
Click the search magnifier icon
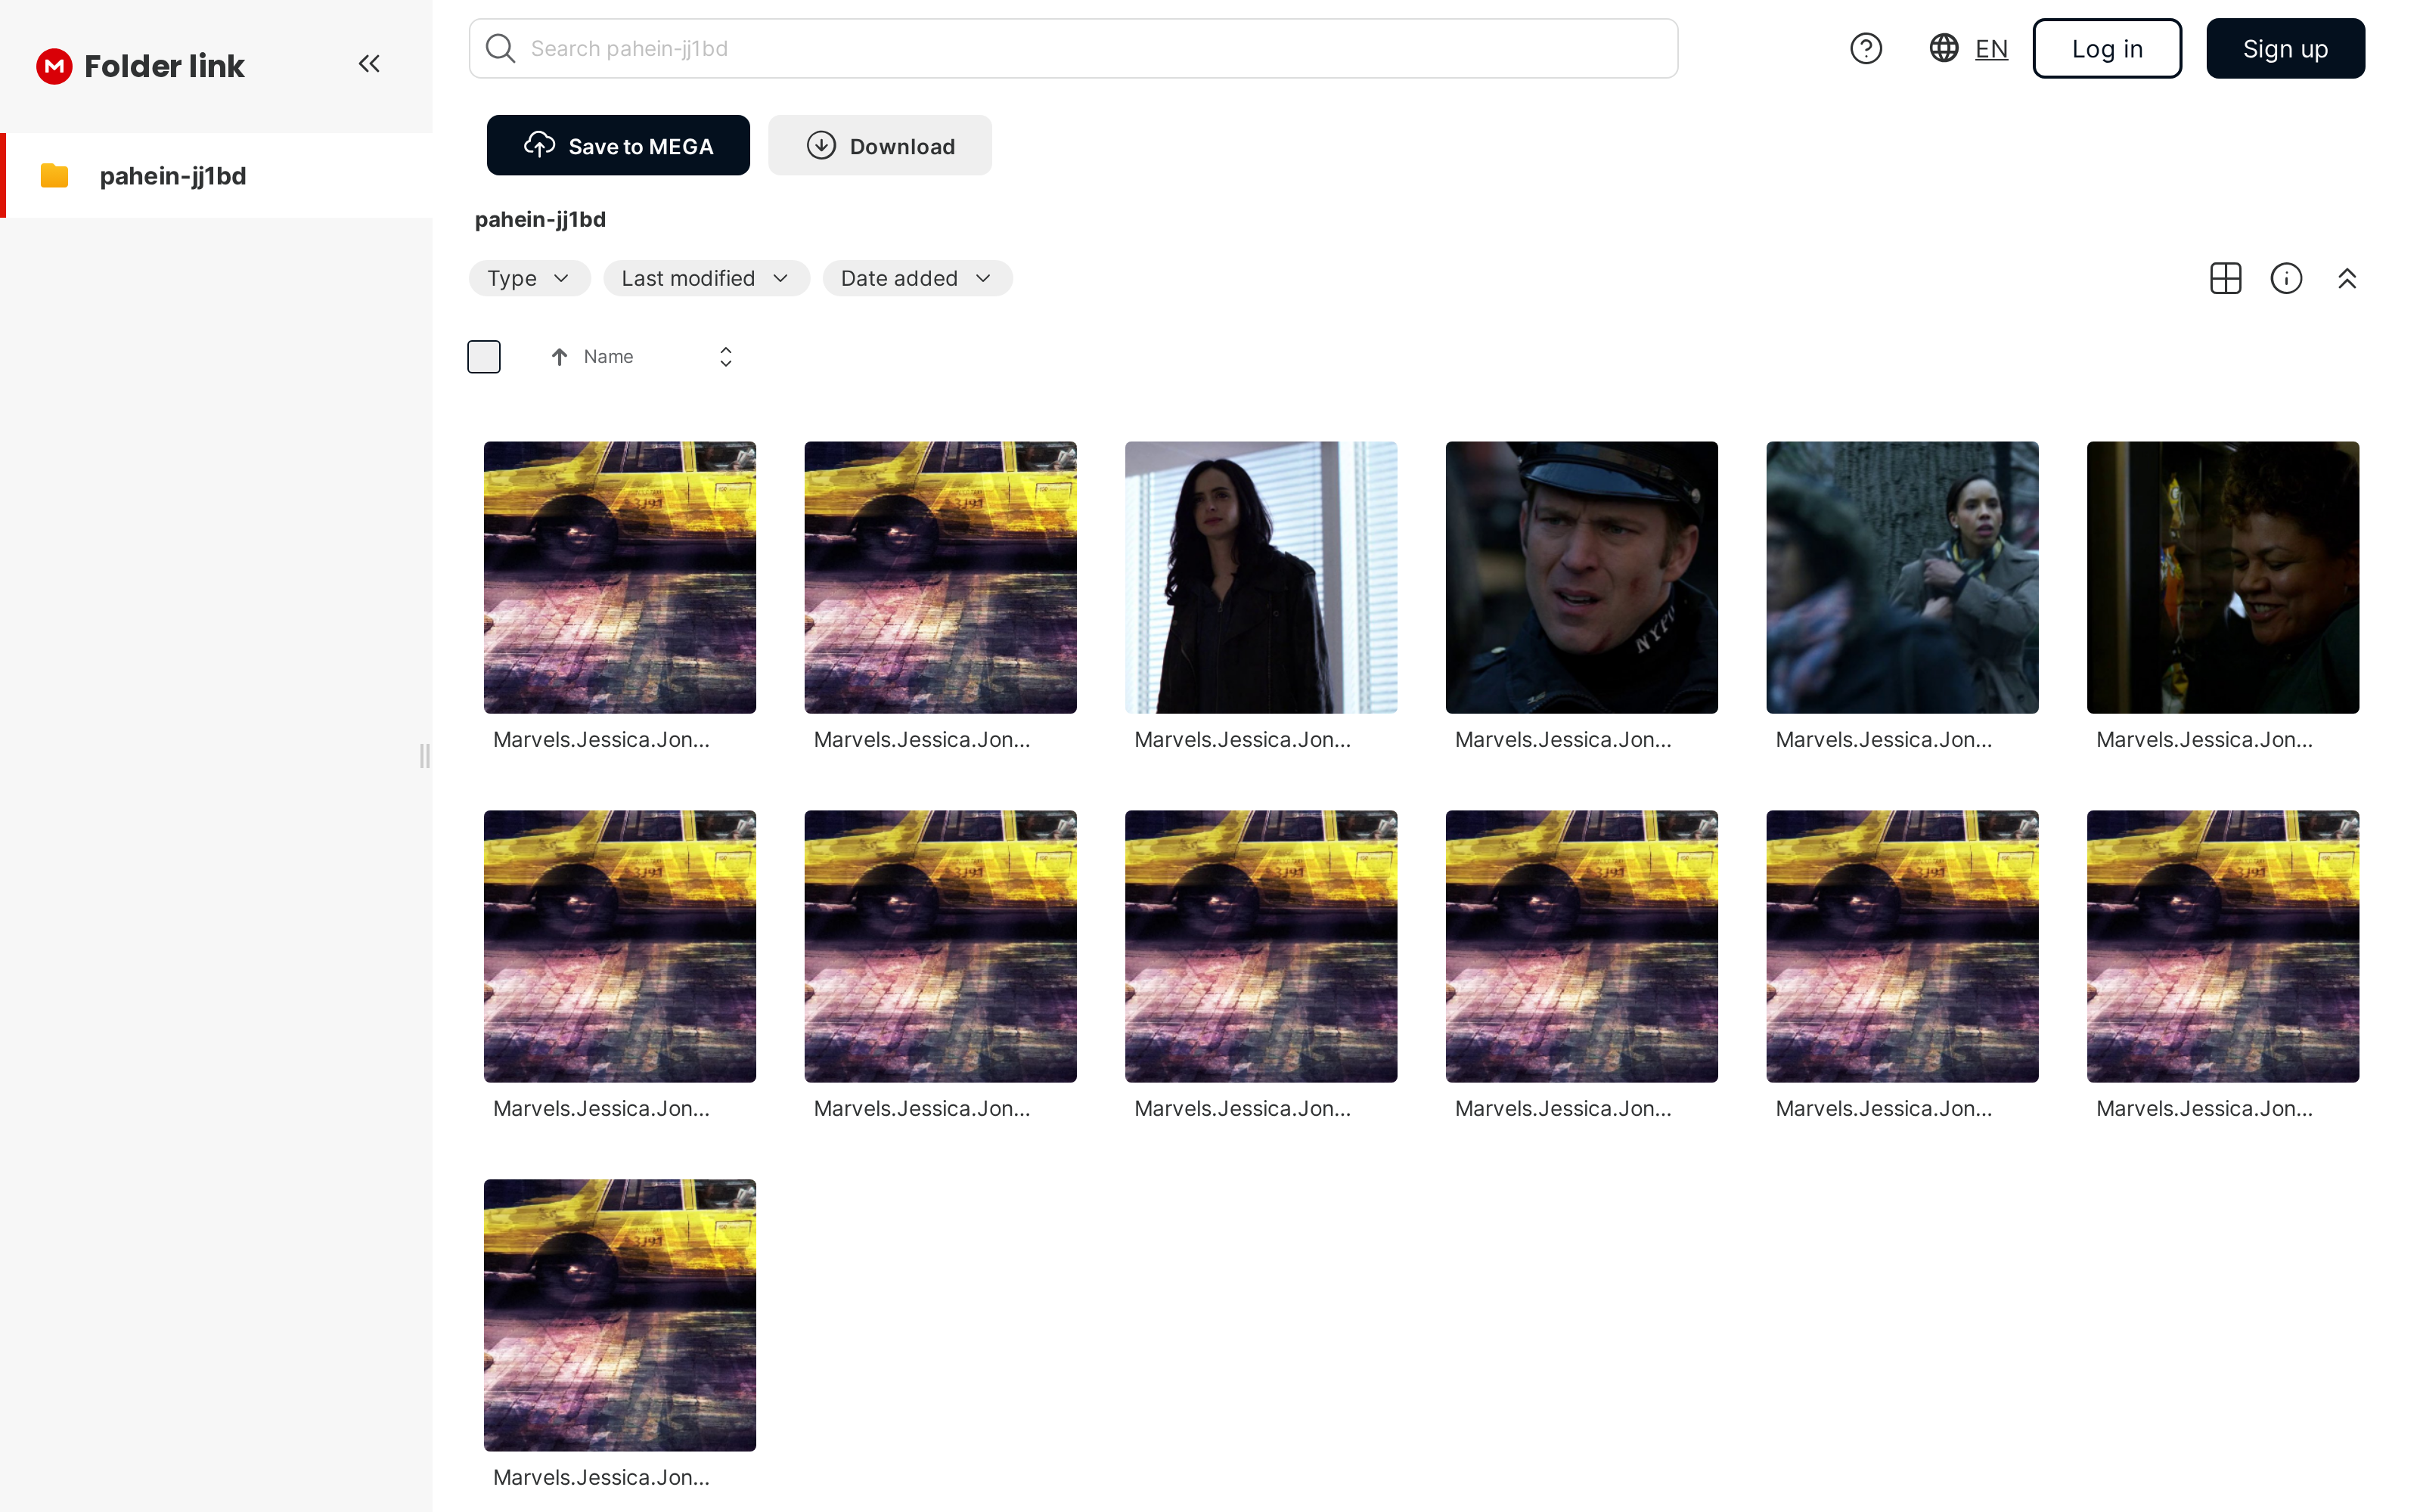coord(500,48)
